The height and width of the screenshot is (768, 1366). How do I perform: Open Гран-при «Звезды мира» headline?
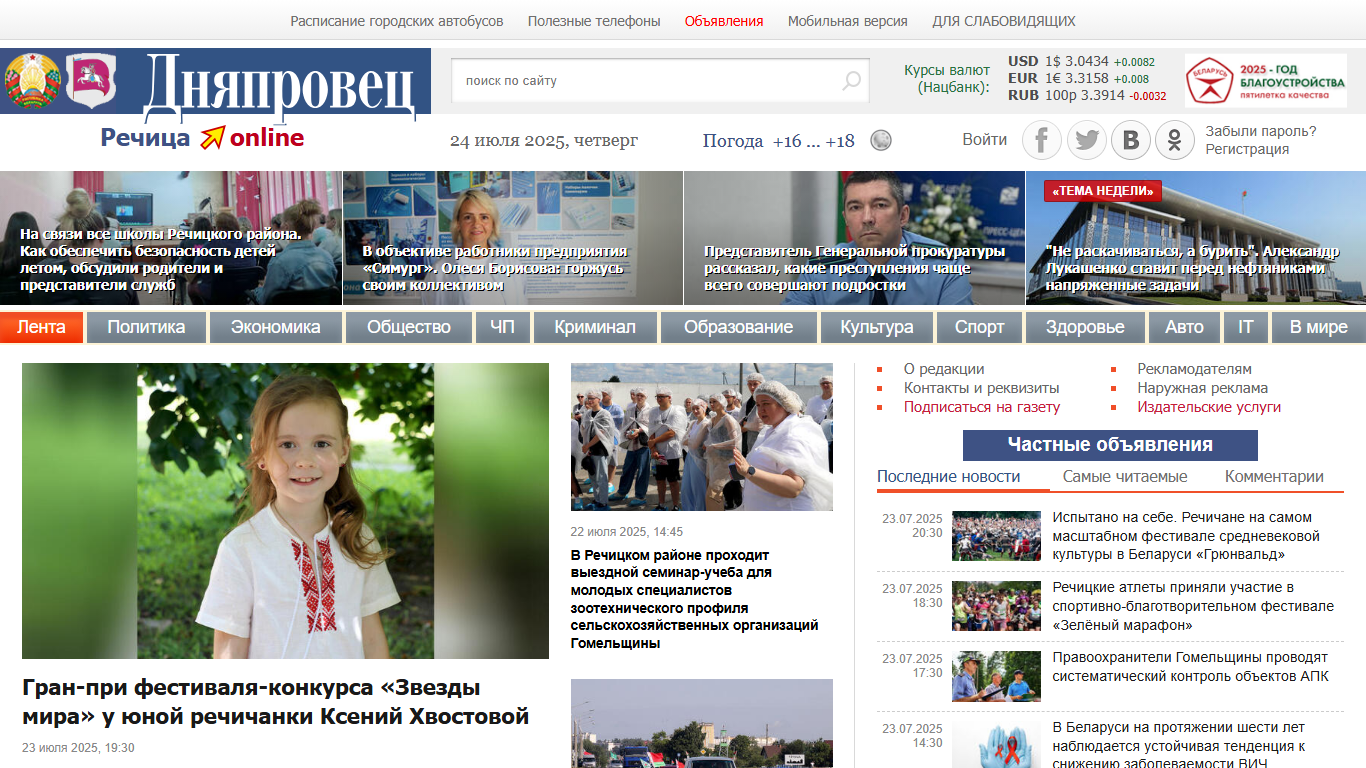[x=275, y=702]
